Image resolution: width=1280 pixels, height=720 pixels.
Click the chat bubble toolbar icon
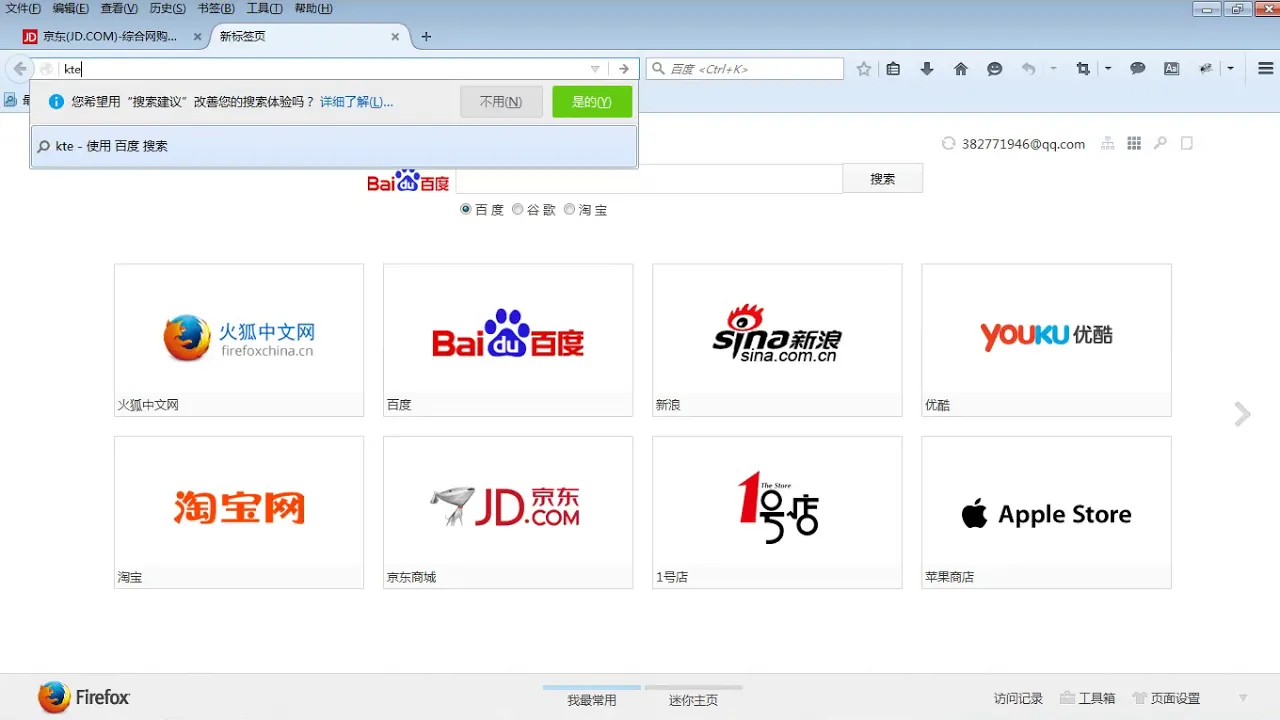[1138, 69]
